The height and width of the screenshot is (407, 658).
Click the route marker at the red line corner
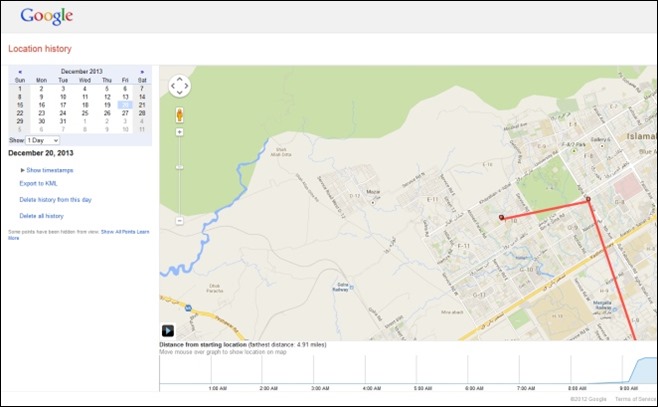click(x=588, y=199)
